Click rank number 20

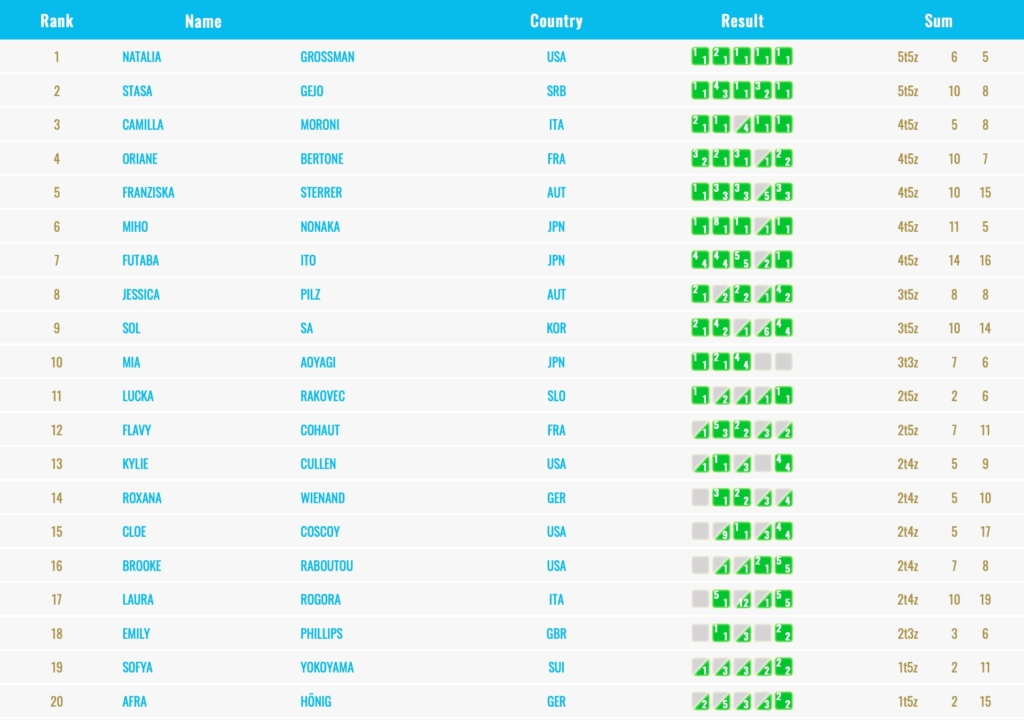point(57,702)
